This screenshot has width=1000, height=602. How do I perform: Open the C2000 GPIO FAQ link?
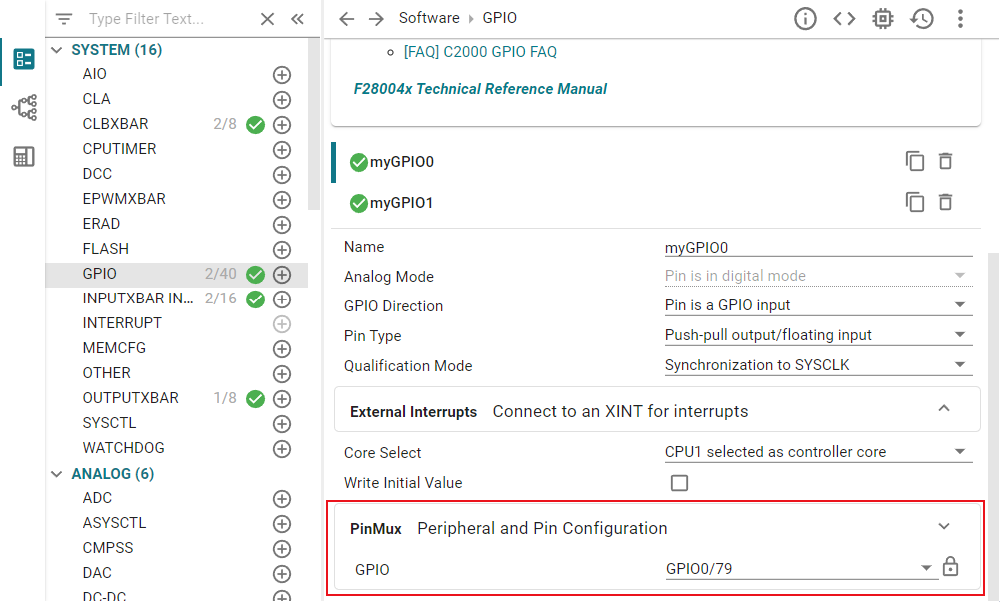tap(480, 52)
